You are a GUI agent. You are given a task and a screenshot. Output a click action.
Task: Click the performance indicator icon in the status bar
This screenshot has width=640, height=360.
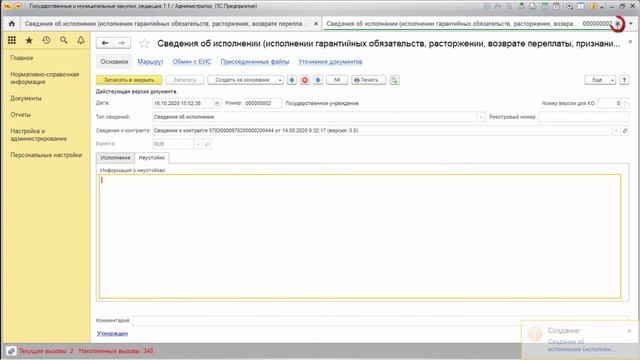click(11, 351)
